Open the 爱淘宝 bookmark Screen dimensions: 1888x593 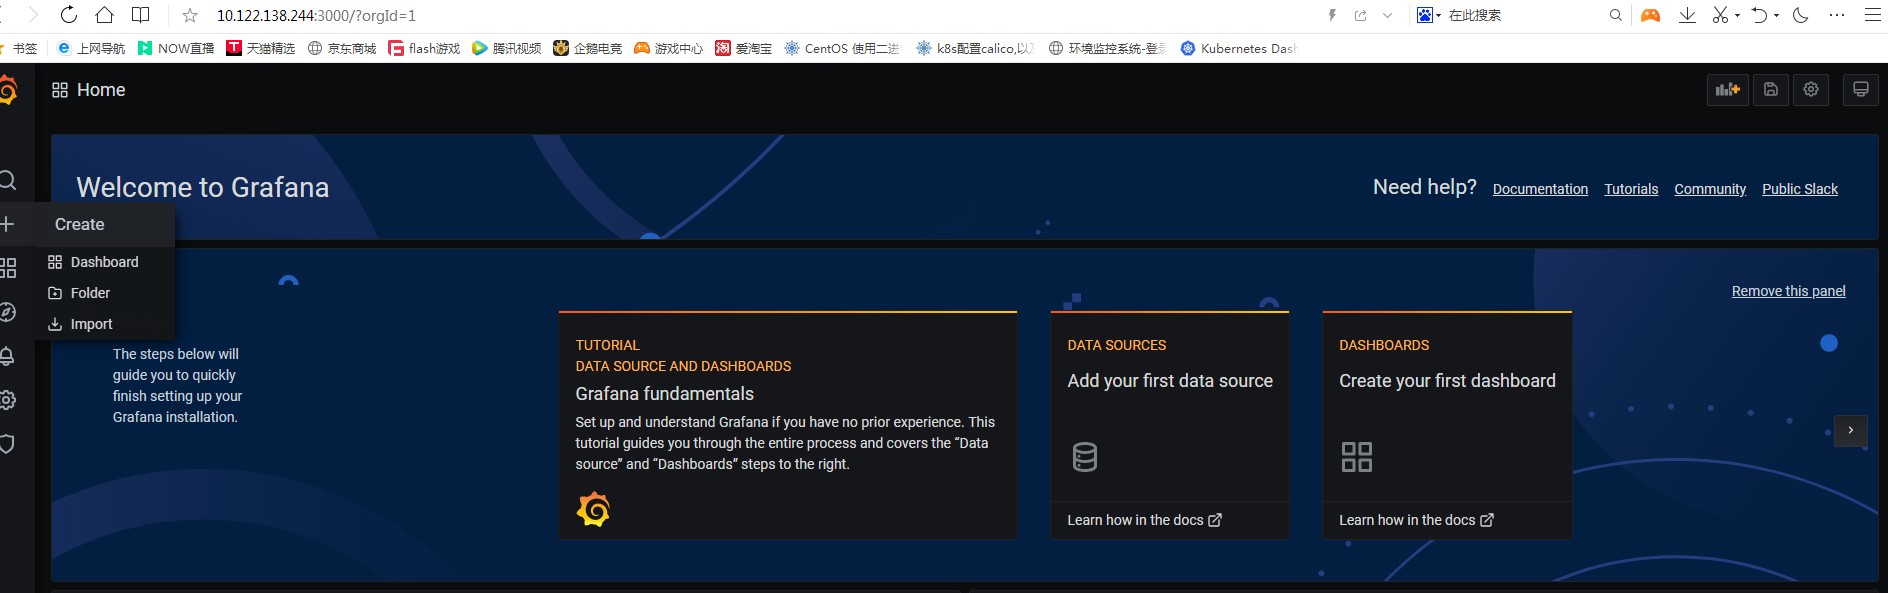[x=743, y=48]
